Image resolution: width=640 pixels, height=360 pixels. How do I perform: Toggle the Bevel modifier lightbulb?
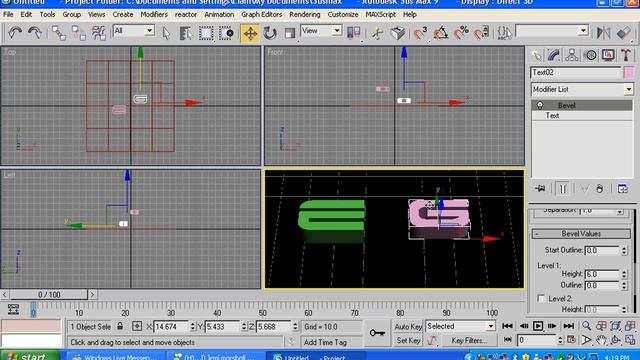pyautogui.click(x=540, y=105)
